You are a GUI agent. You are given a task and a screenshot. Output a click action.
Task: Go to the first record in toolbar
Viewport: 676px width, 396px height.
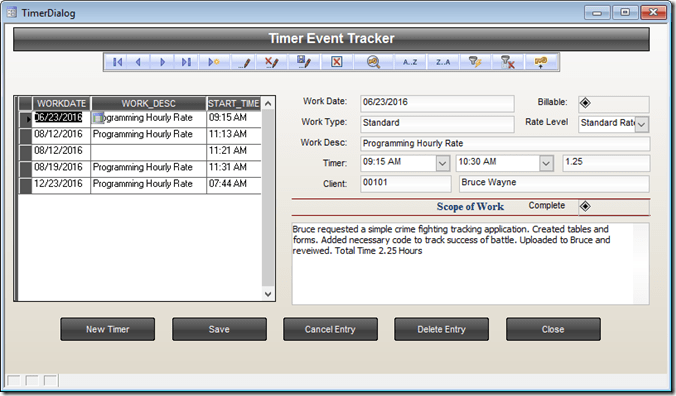(117, 62)
